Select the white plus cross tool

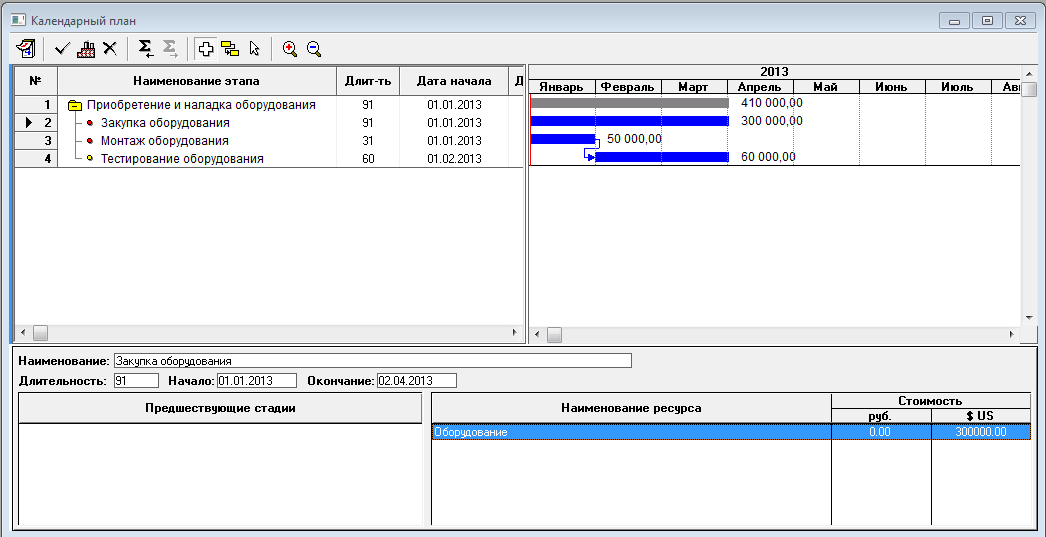click(x=206, y=49)
